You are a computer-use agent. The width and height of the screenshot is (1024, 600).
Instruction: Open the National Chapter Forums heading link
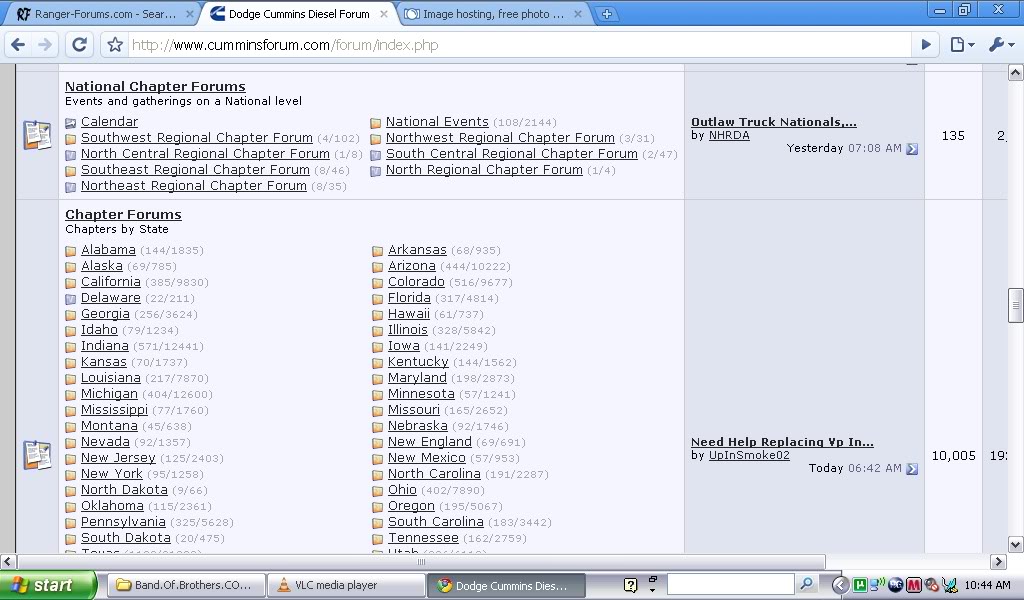click(155, 86)
